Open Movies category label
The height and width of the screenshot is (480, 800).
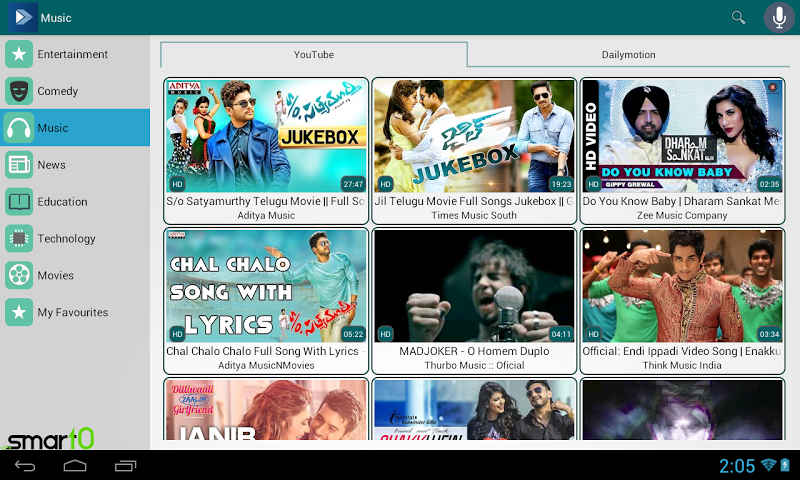56,275
